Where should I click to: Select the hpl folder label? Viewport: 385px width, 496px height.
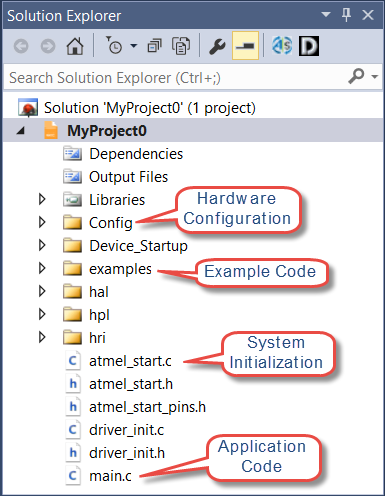99,315
